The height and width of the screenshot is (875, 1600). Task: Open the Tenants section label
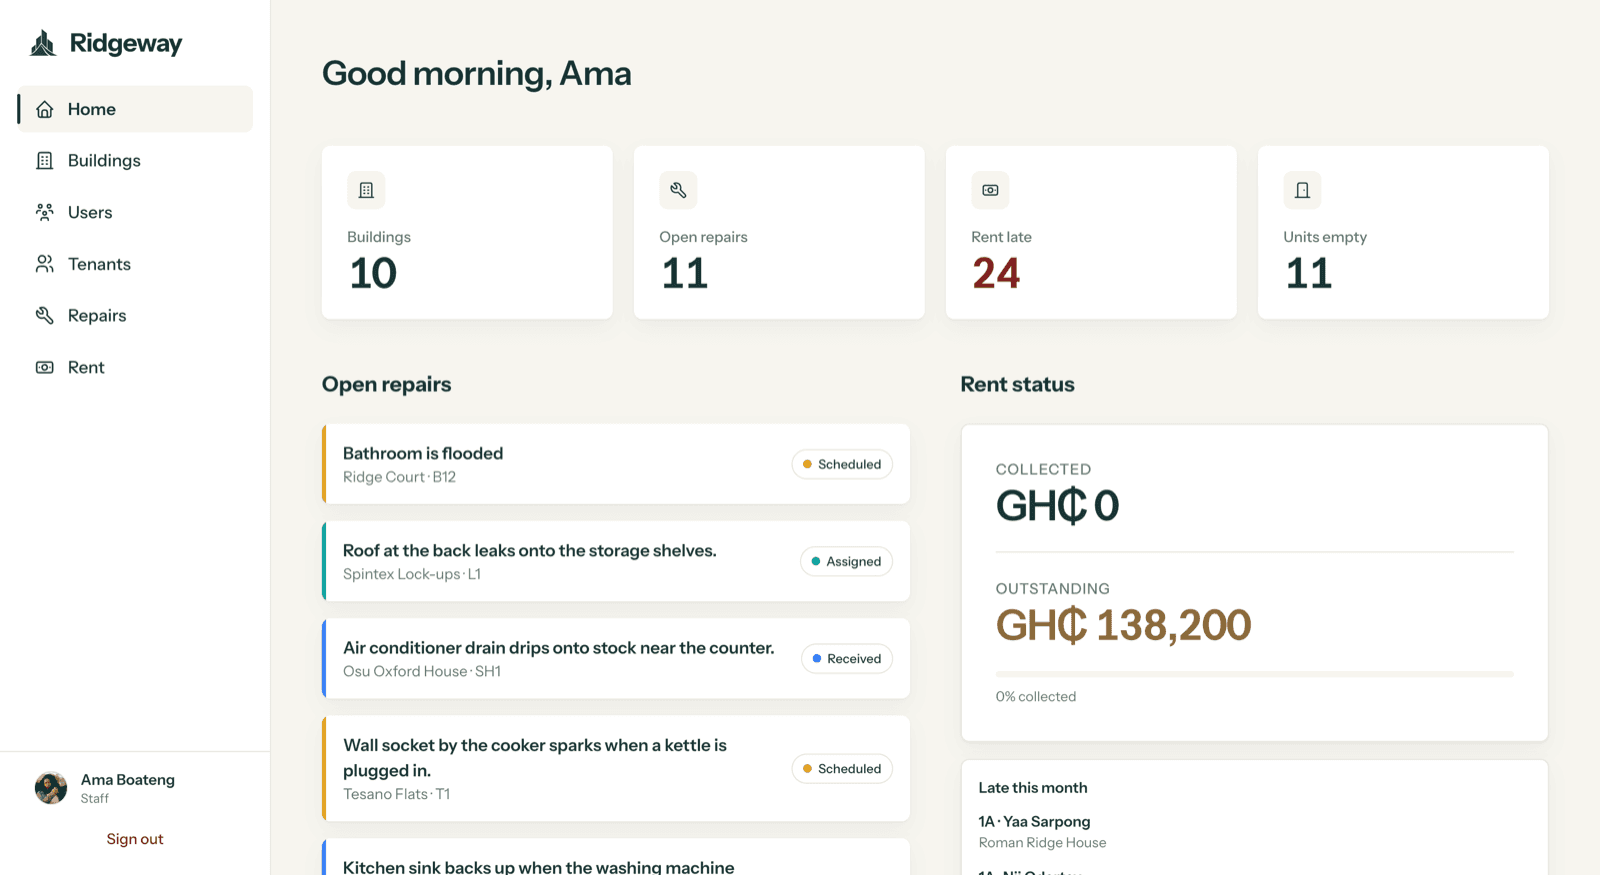[x=99, y=264]
